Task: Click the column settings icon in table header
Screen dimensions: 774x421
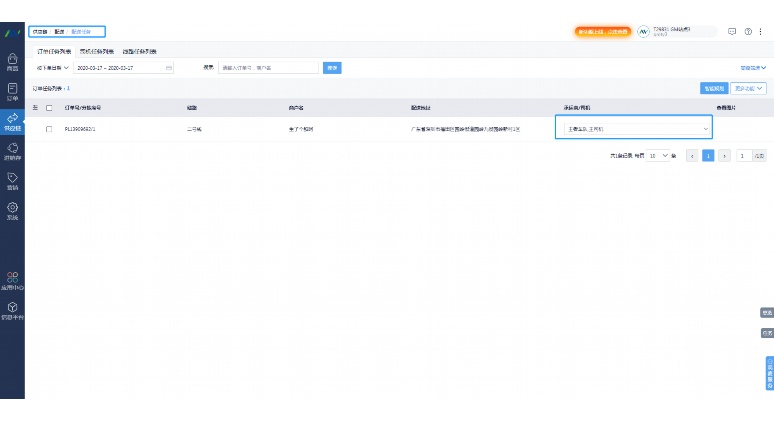Action: point(35,108)
